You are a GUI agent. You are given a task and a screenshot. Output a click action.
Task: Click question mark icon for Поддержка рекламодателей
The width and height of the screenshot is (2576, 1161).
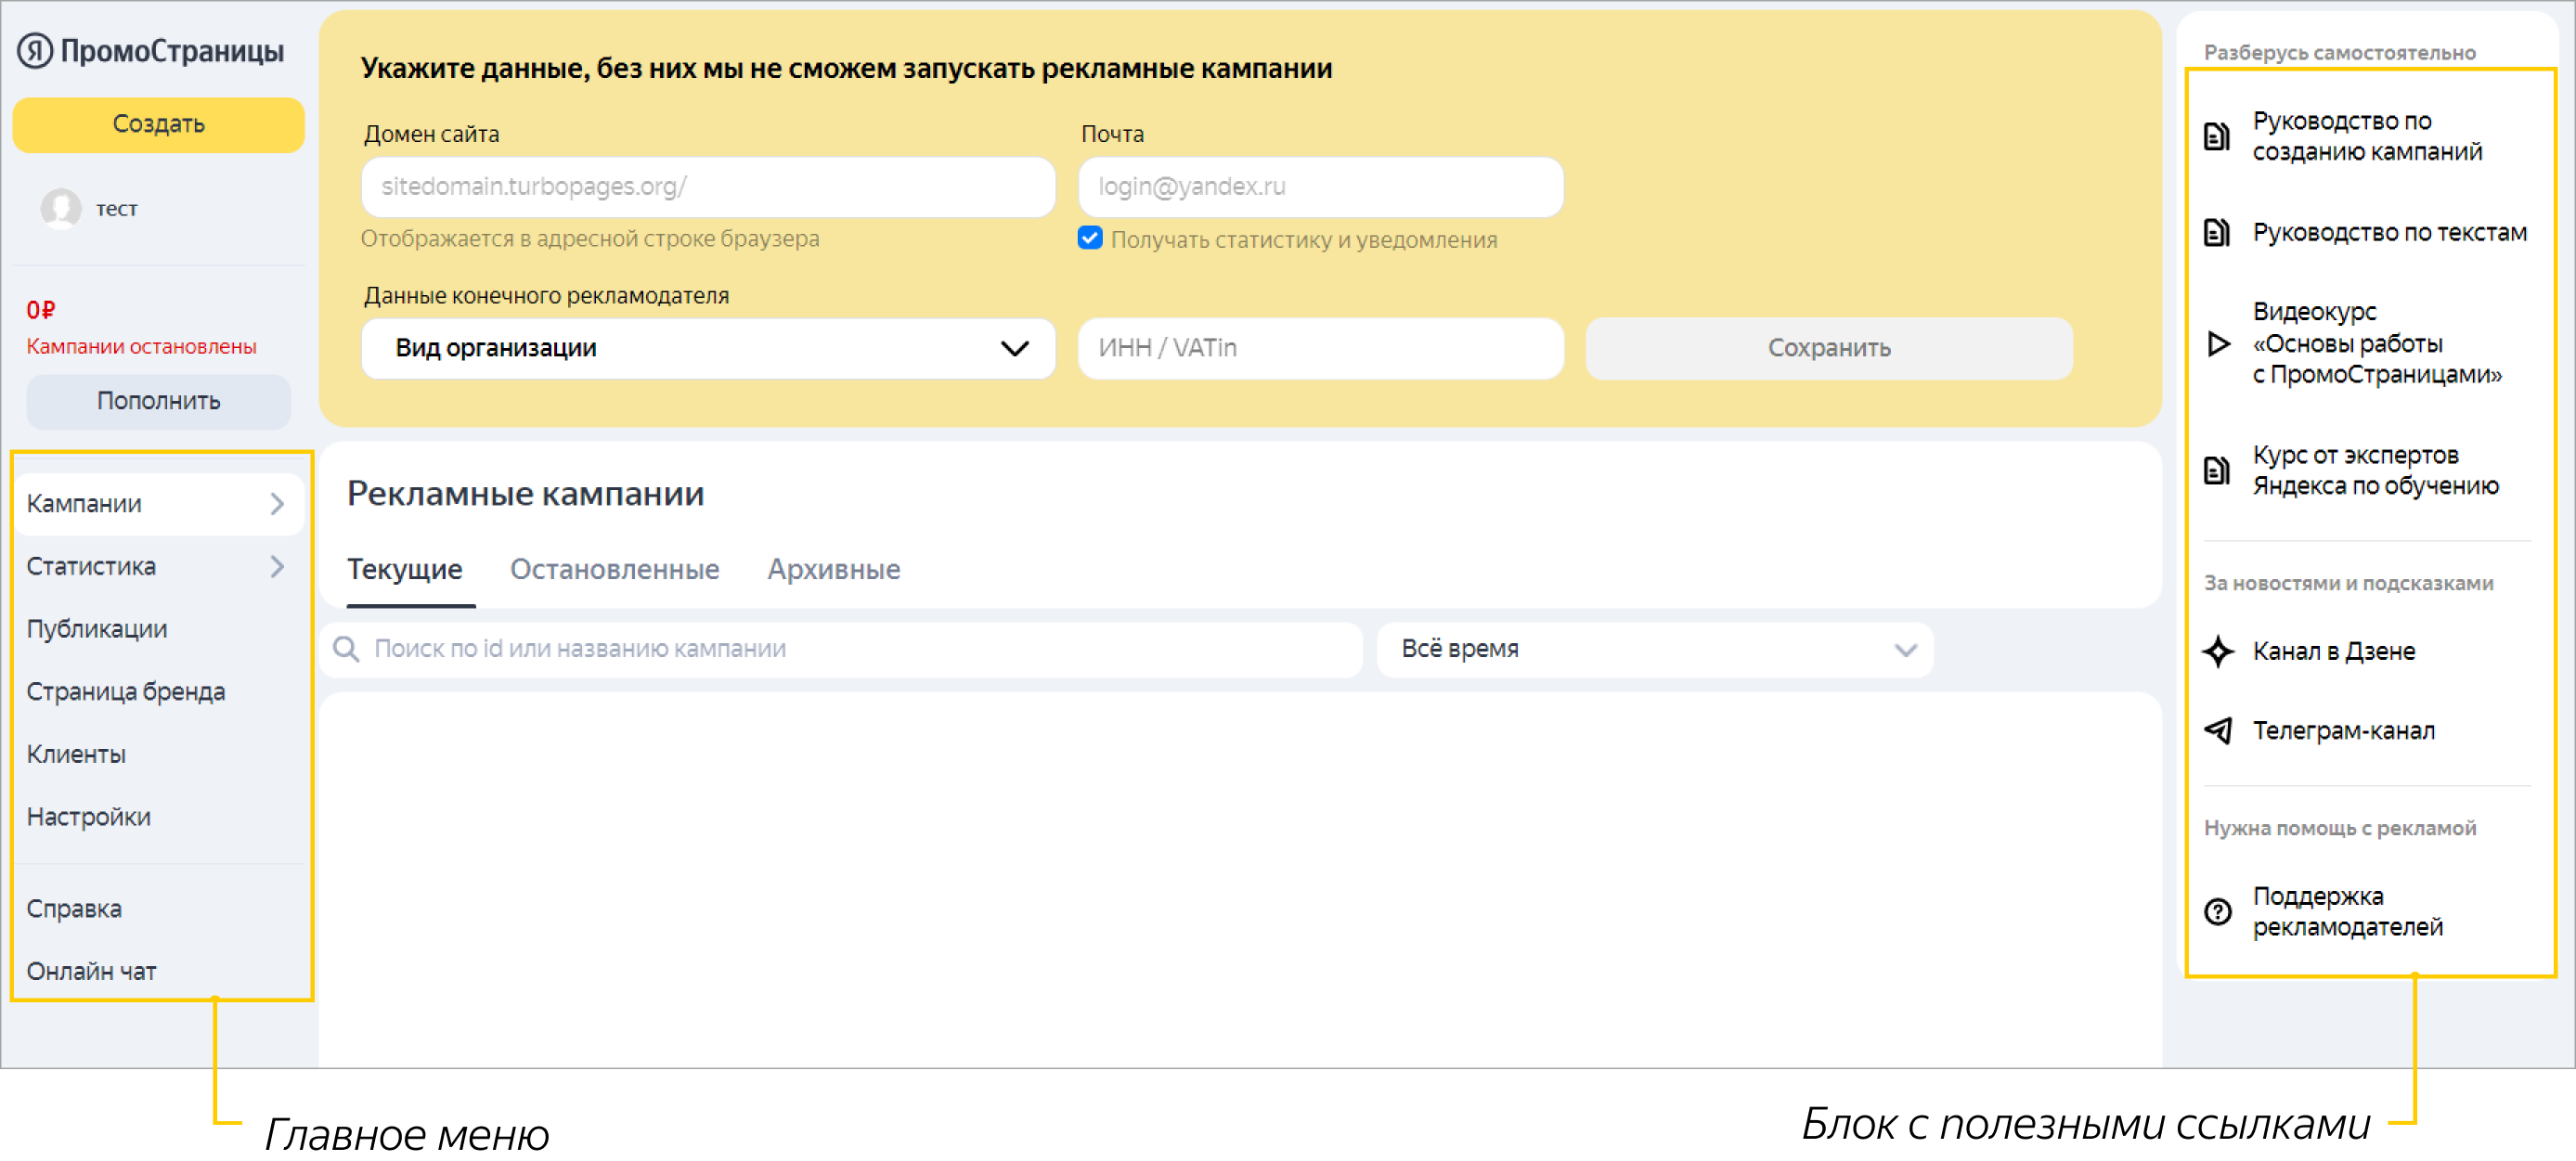2218,912
